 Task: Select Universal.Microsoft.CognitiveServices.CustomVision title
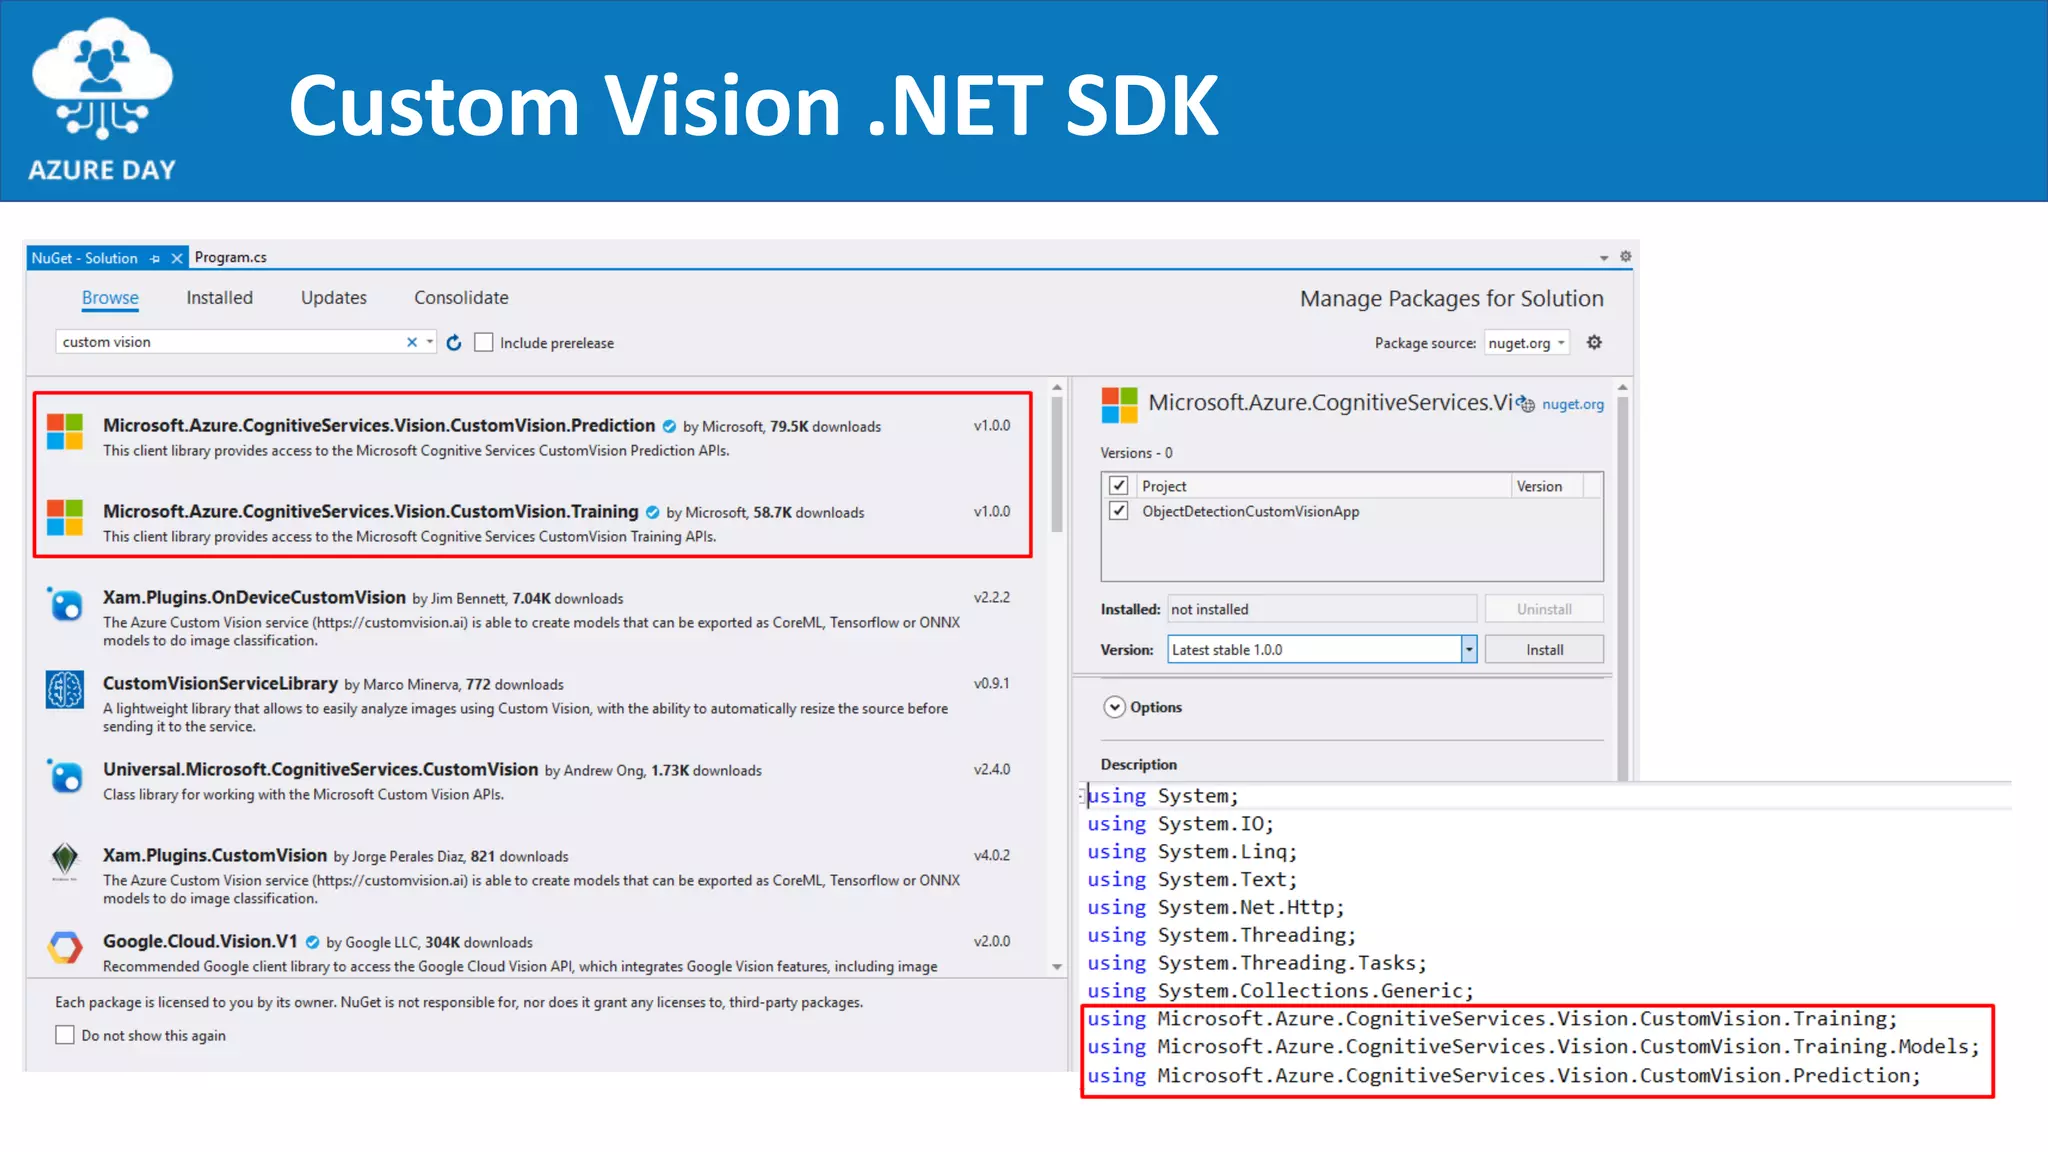(321, 769)
